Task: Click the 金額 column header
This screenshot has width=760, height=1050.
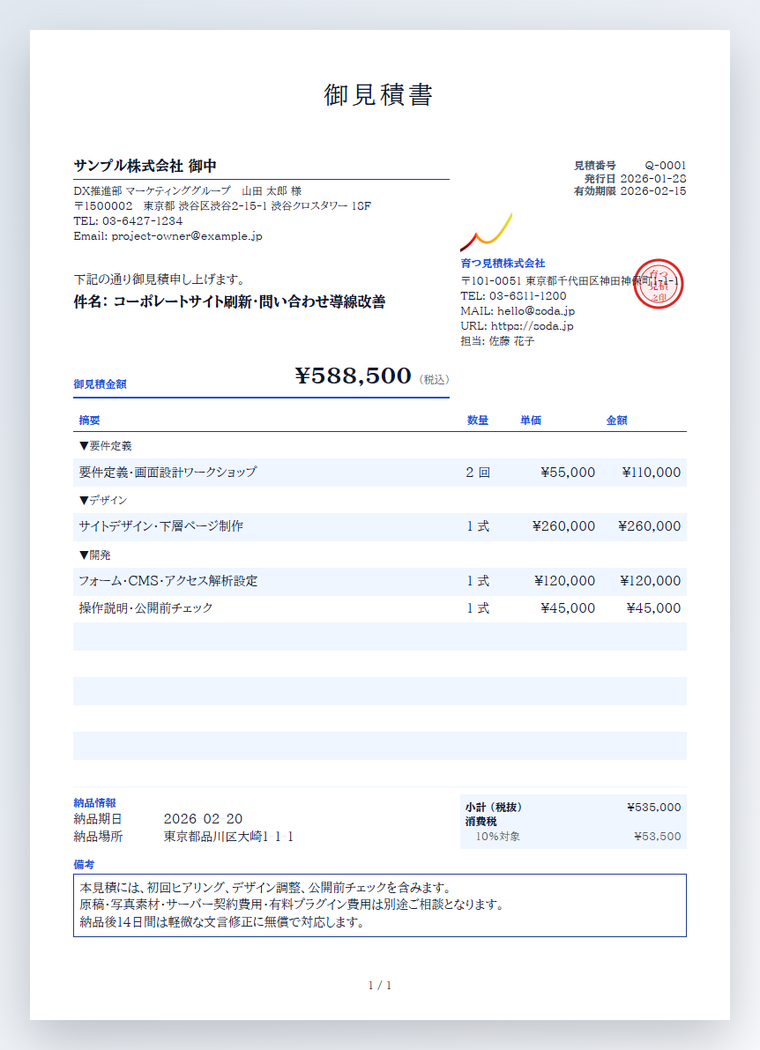Action: (x=617, y=421)
